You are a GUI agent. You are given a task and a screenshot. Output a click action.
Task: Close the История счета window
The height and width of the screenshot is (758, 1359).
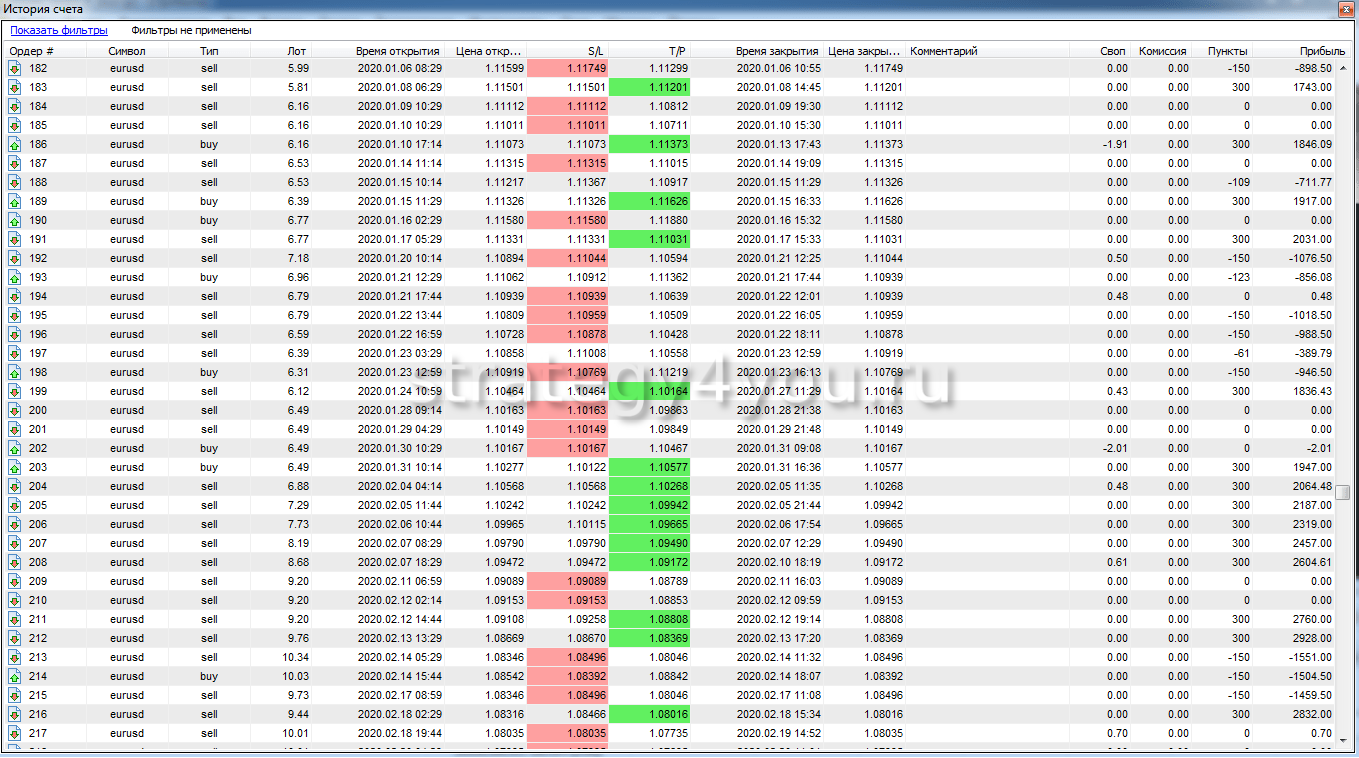point(1342,10)
